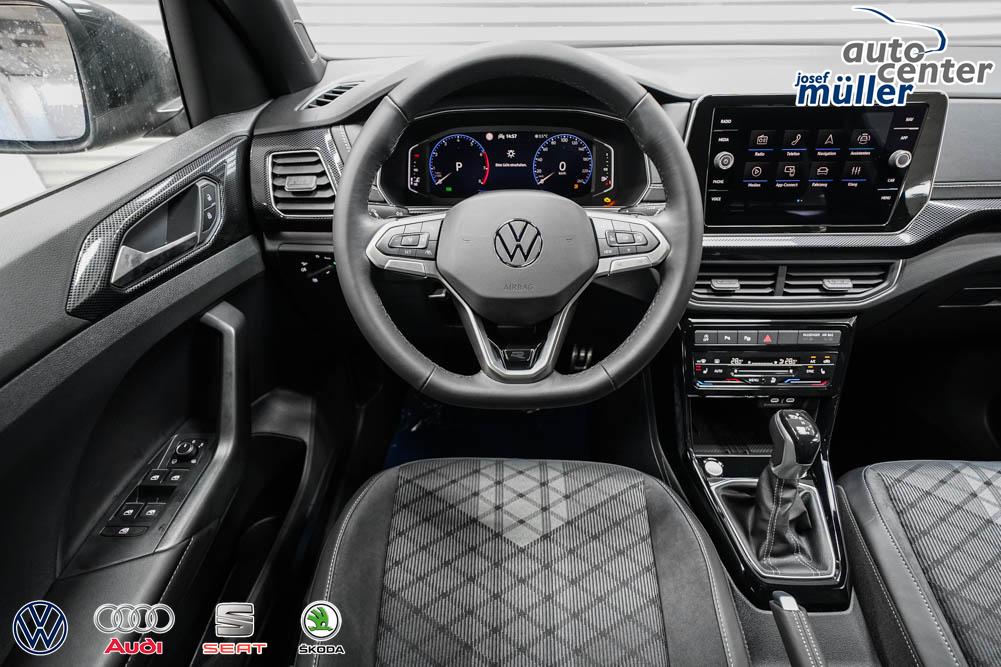Toggle the red hazard warning triangle button
The height and width of the screenshot is (667, 1001).
pyautogui.click(x=767, y=338)
